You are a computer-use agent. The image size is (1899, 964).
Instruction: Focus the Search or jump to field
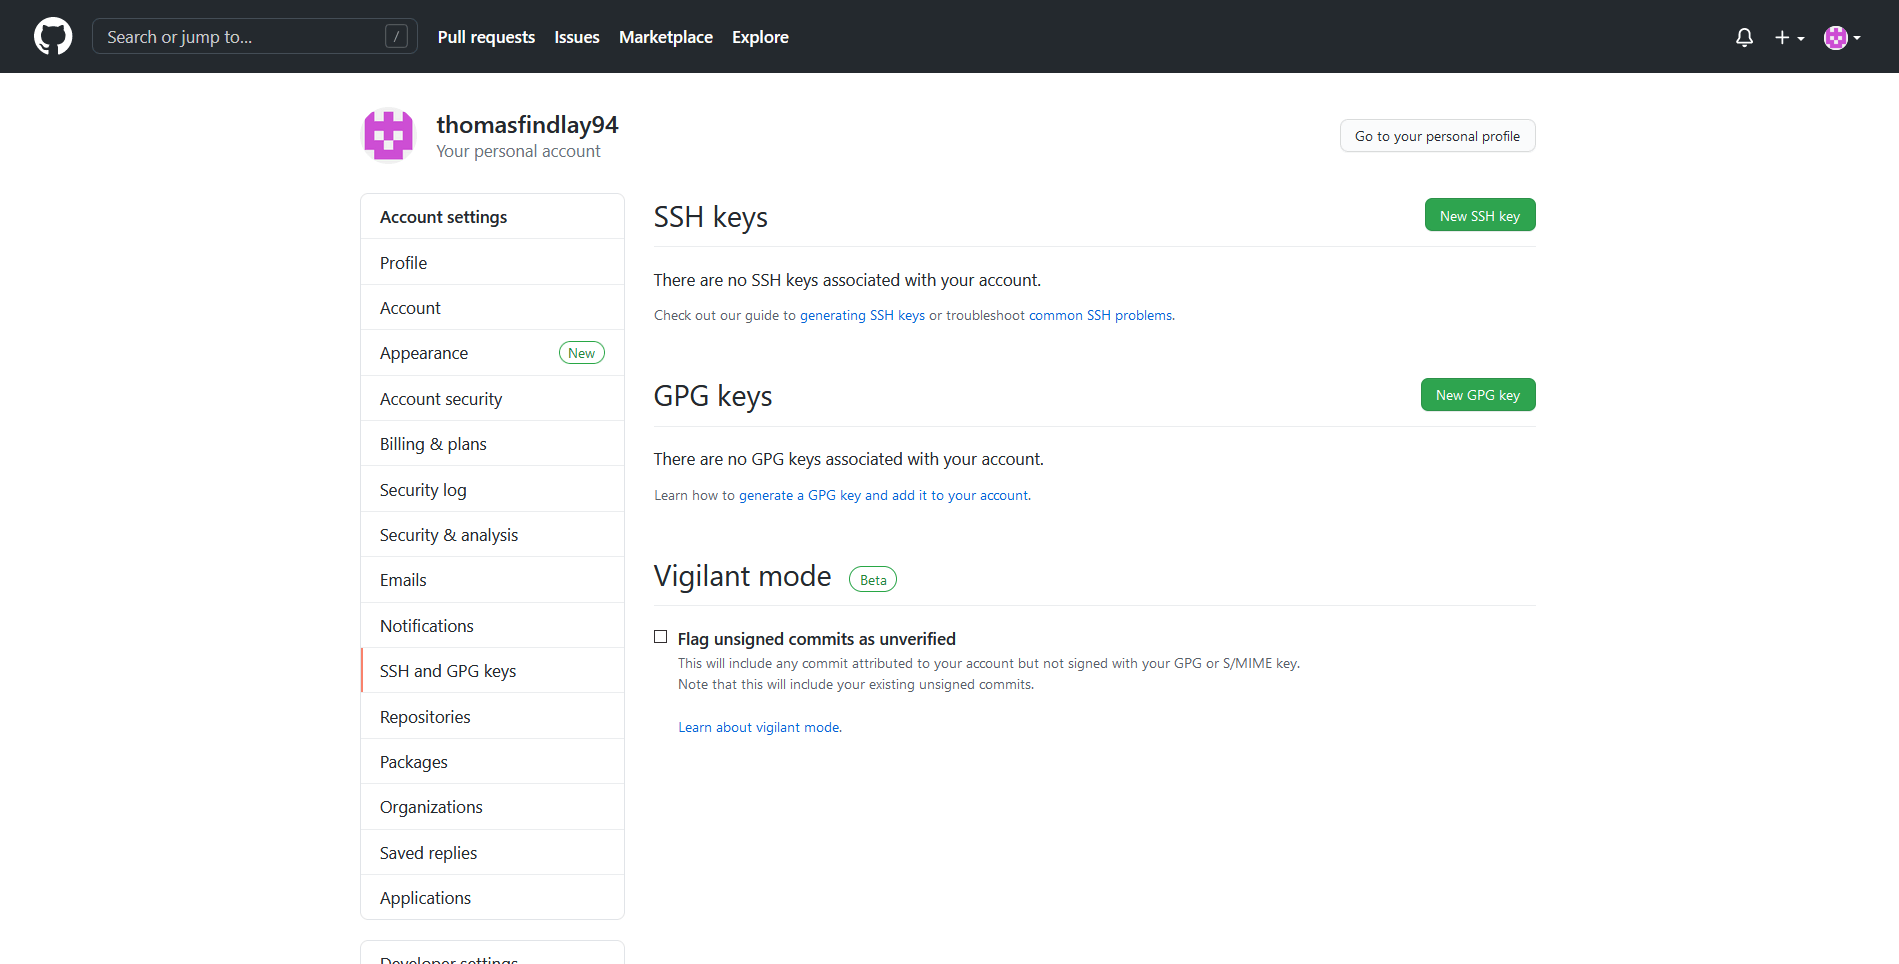tap(255, 37)
